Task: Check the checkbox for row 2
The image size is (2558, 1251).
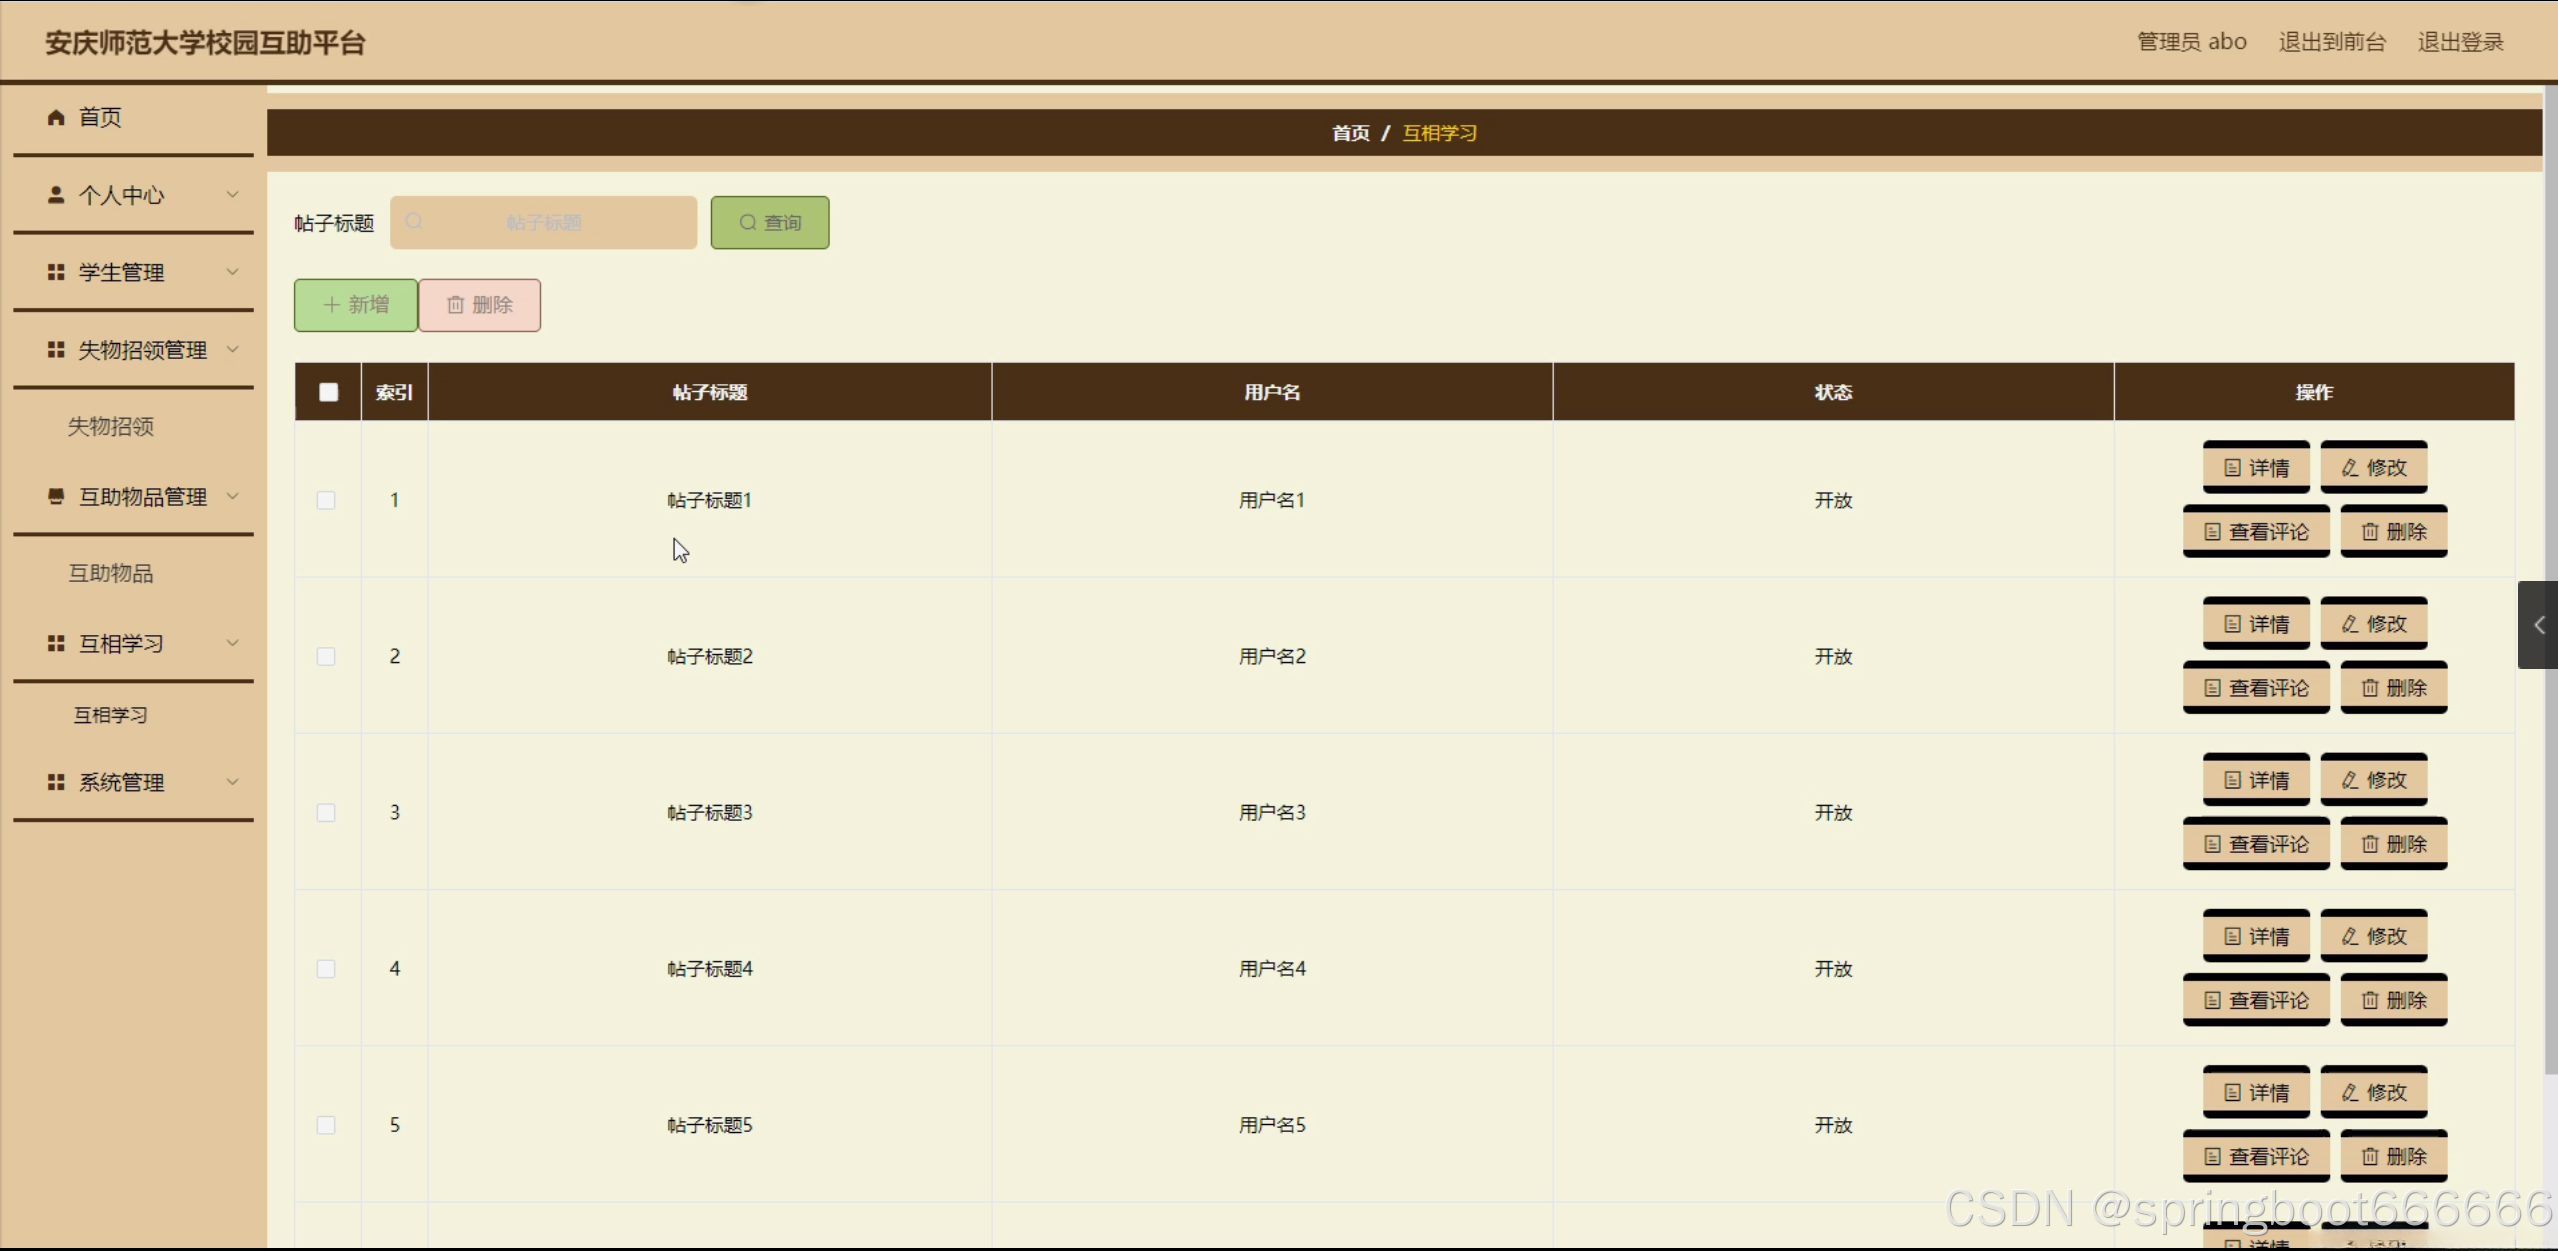Action: pyautogui.click(x=326, y=656)
